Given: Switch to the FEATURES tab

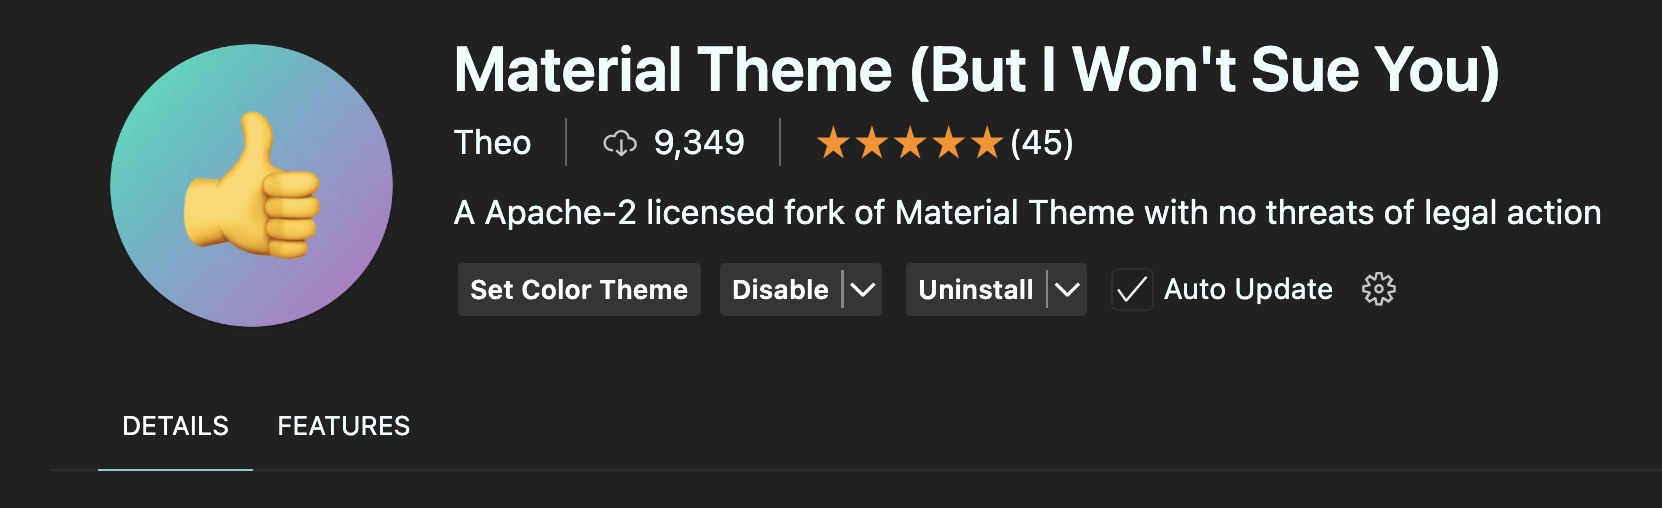Looking at the screenshot, I should [344, 426].
